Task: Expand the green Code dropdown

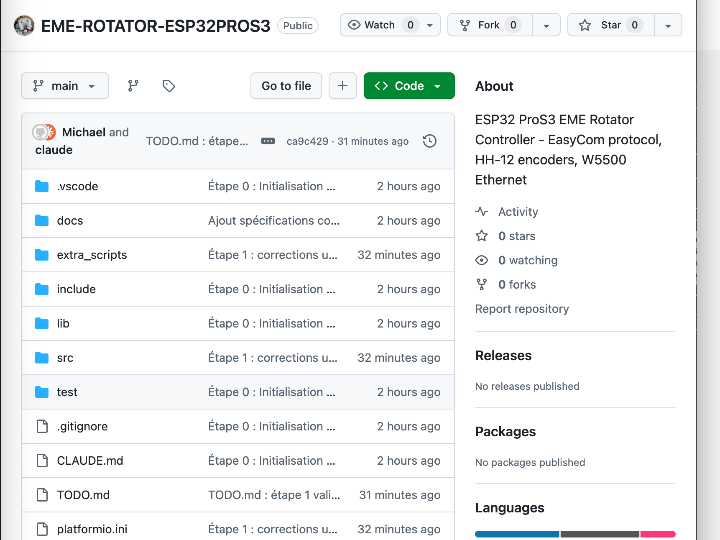Action: pyautogui.click(x=409, y=86)
